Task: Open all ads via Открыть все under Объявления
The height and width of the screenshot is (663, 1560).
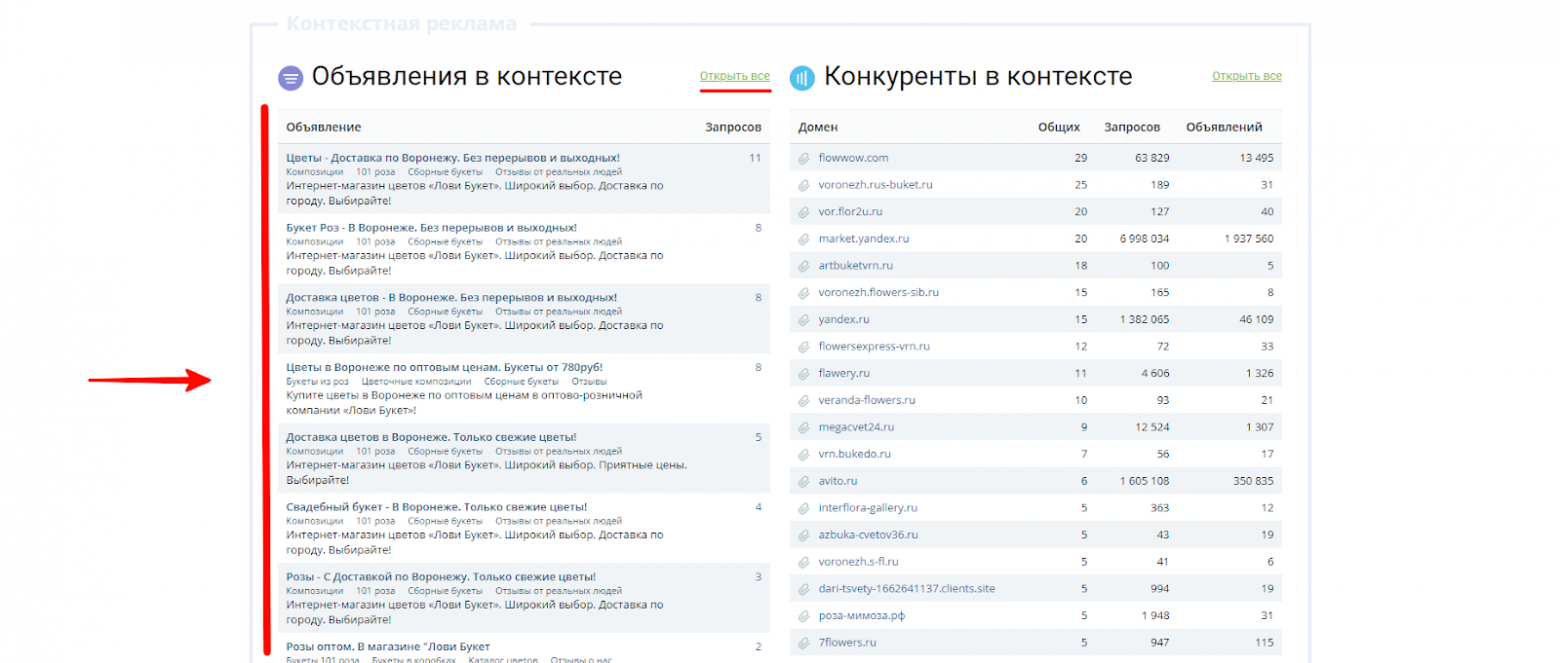Action: pyautogui.click(x=735, y=76)
